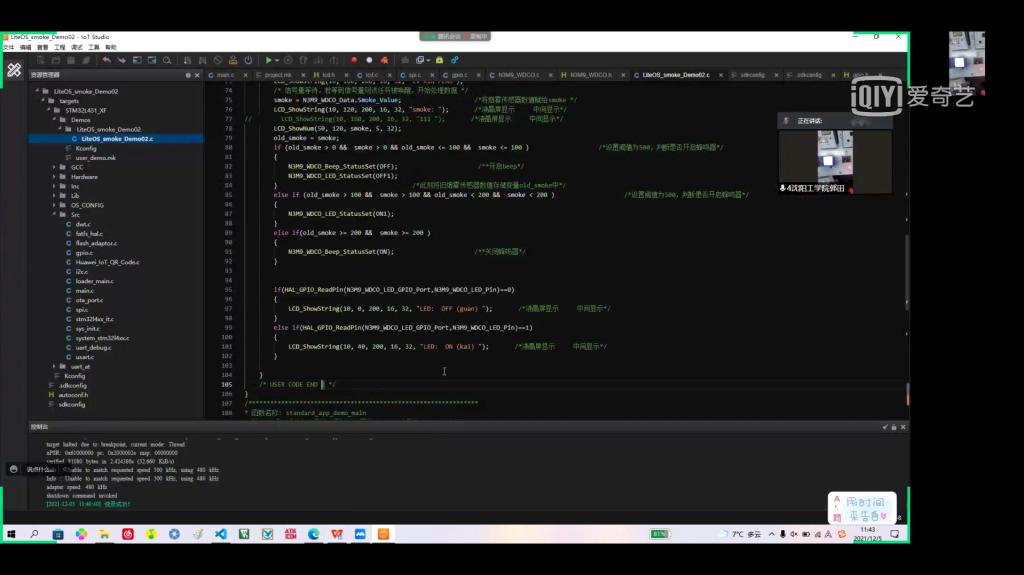Click the red record circle in the toolbar
This screenshot has height=575, width=1024.
354,60
